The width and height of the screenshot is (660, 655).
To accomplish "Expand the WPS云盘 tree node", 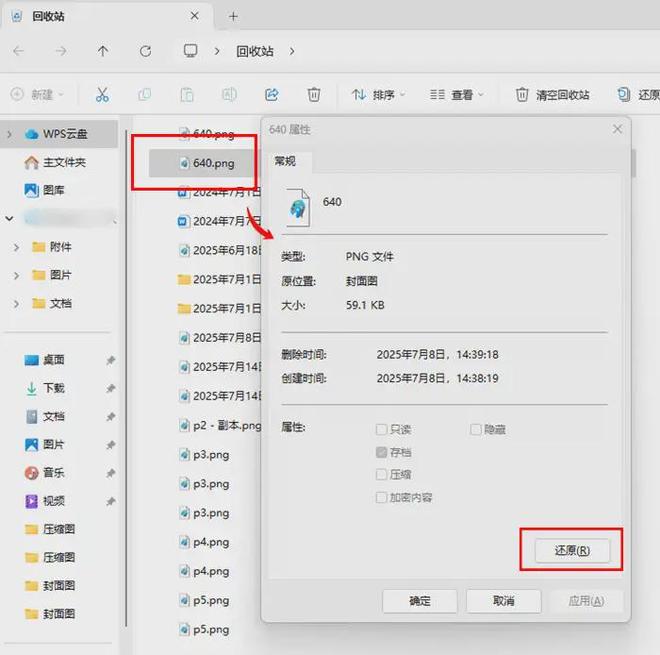I will (10, 134).
